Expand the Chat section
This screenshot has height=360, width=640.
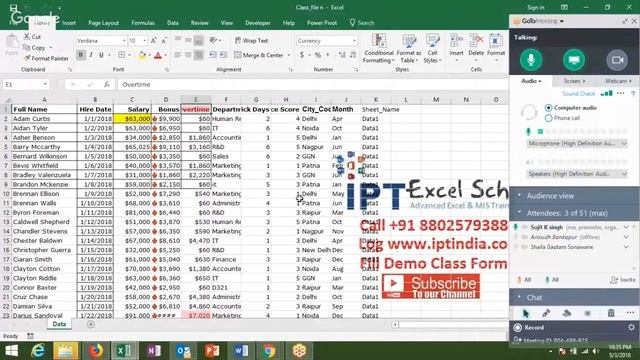[x=574, y=297]
